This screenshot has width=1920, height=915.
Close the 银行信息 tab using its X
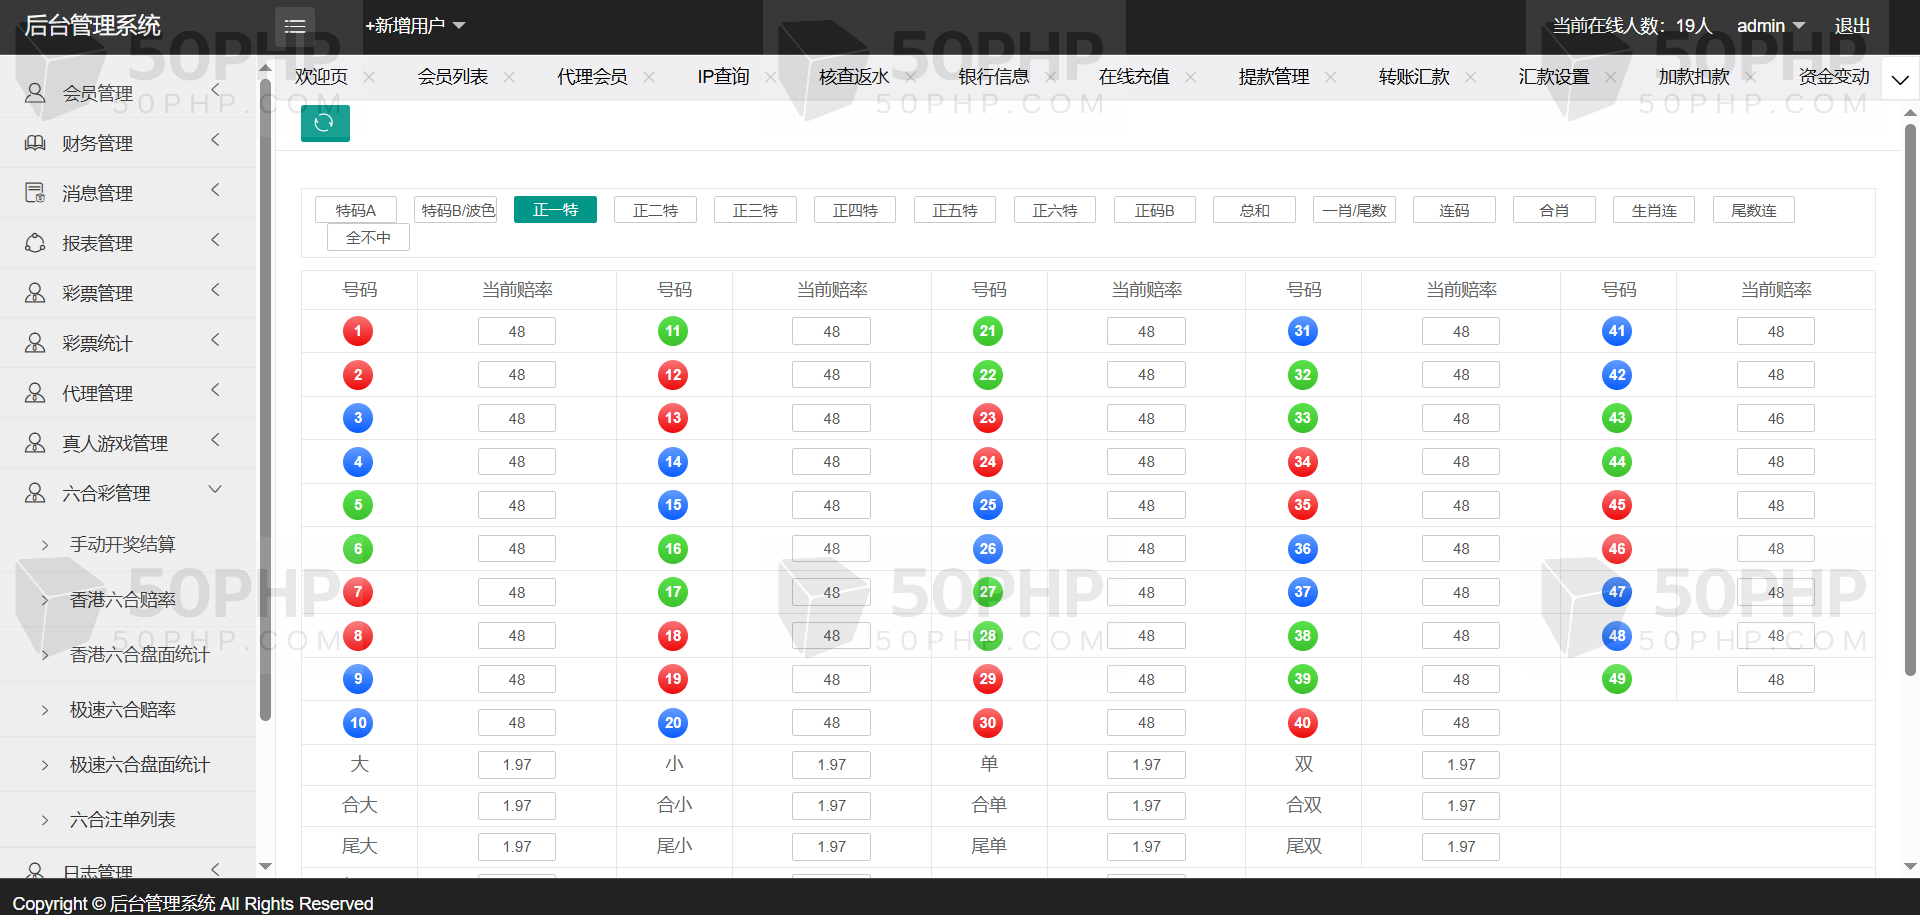coord(1050,77)
